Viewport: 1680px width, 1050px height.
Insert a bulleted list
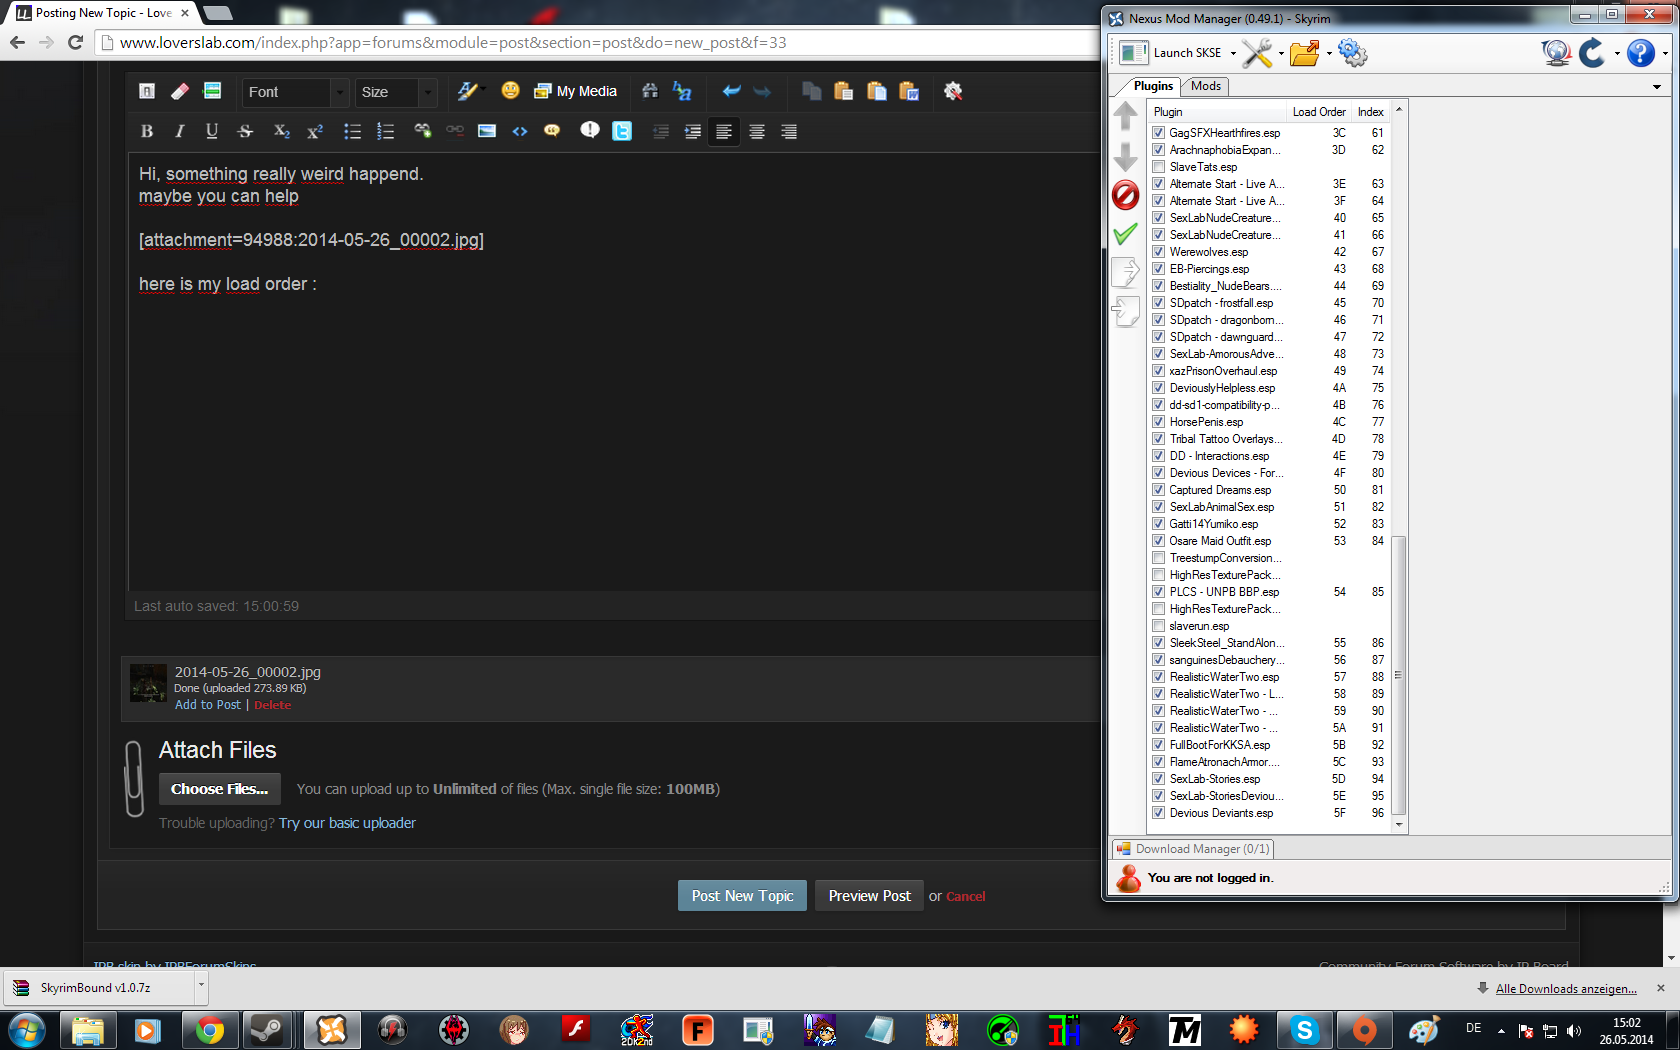pos(352,131)
